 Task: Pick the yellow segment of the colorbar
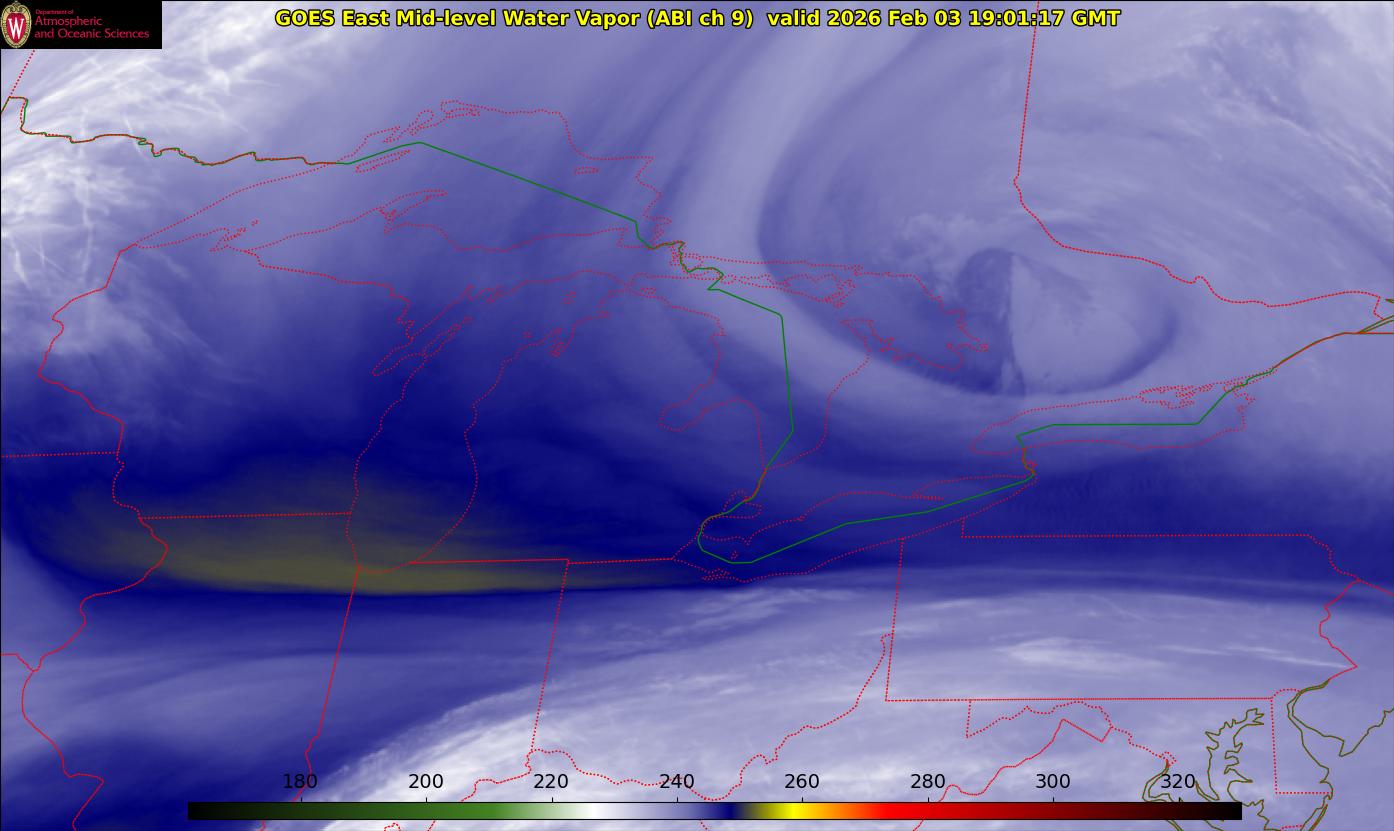tap(790, 811)
